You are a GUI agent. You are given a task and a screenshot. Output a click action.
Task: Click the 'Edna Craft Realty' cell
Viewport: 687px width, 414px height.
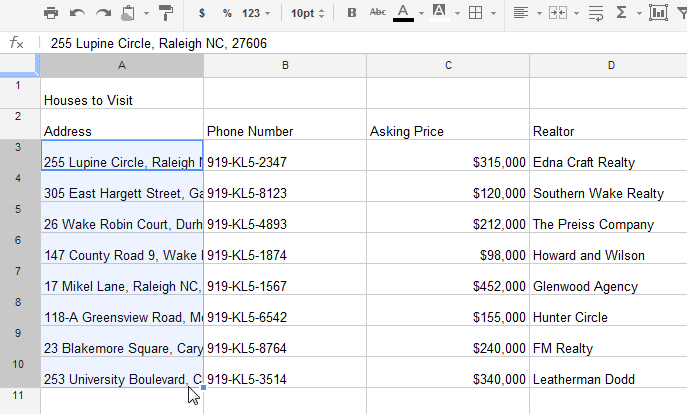pyautogui.click(x=609, y=155)
